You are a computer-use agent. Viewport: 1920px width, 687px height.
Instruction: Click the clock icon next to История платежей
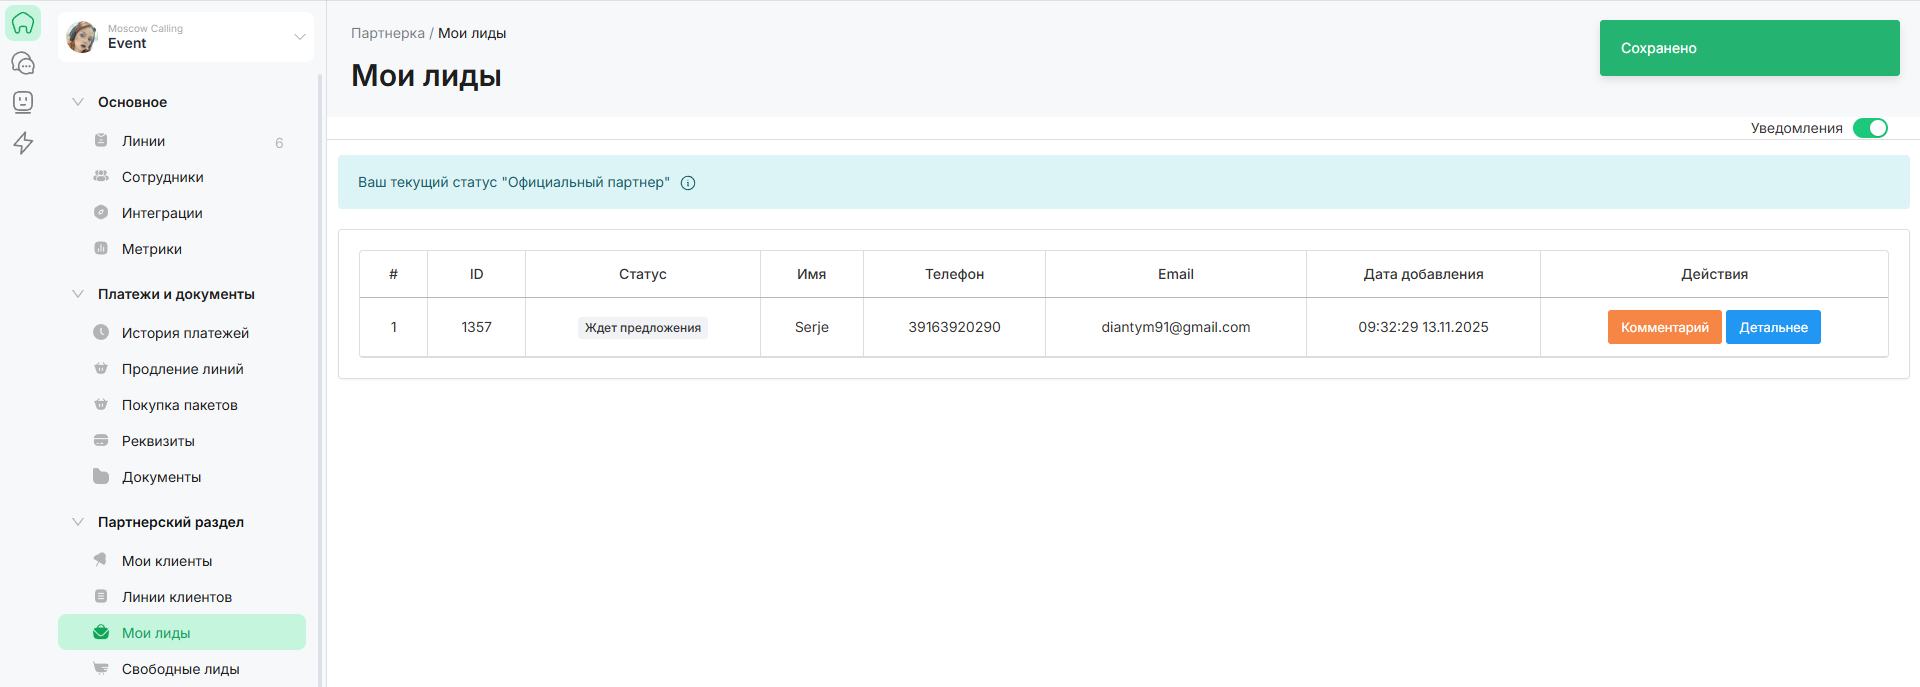coord(101,332)
